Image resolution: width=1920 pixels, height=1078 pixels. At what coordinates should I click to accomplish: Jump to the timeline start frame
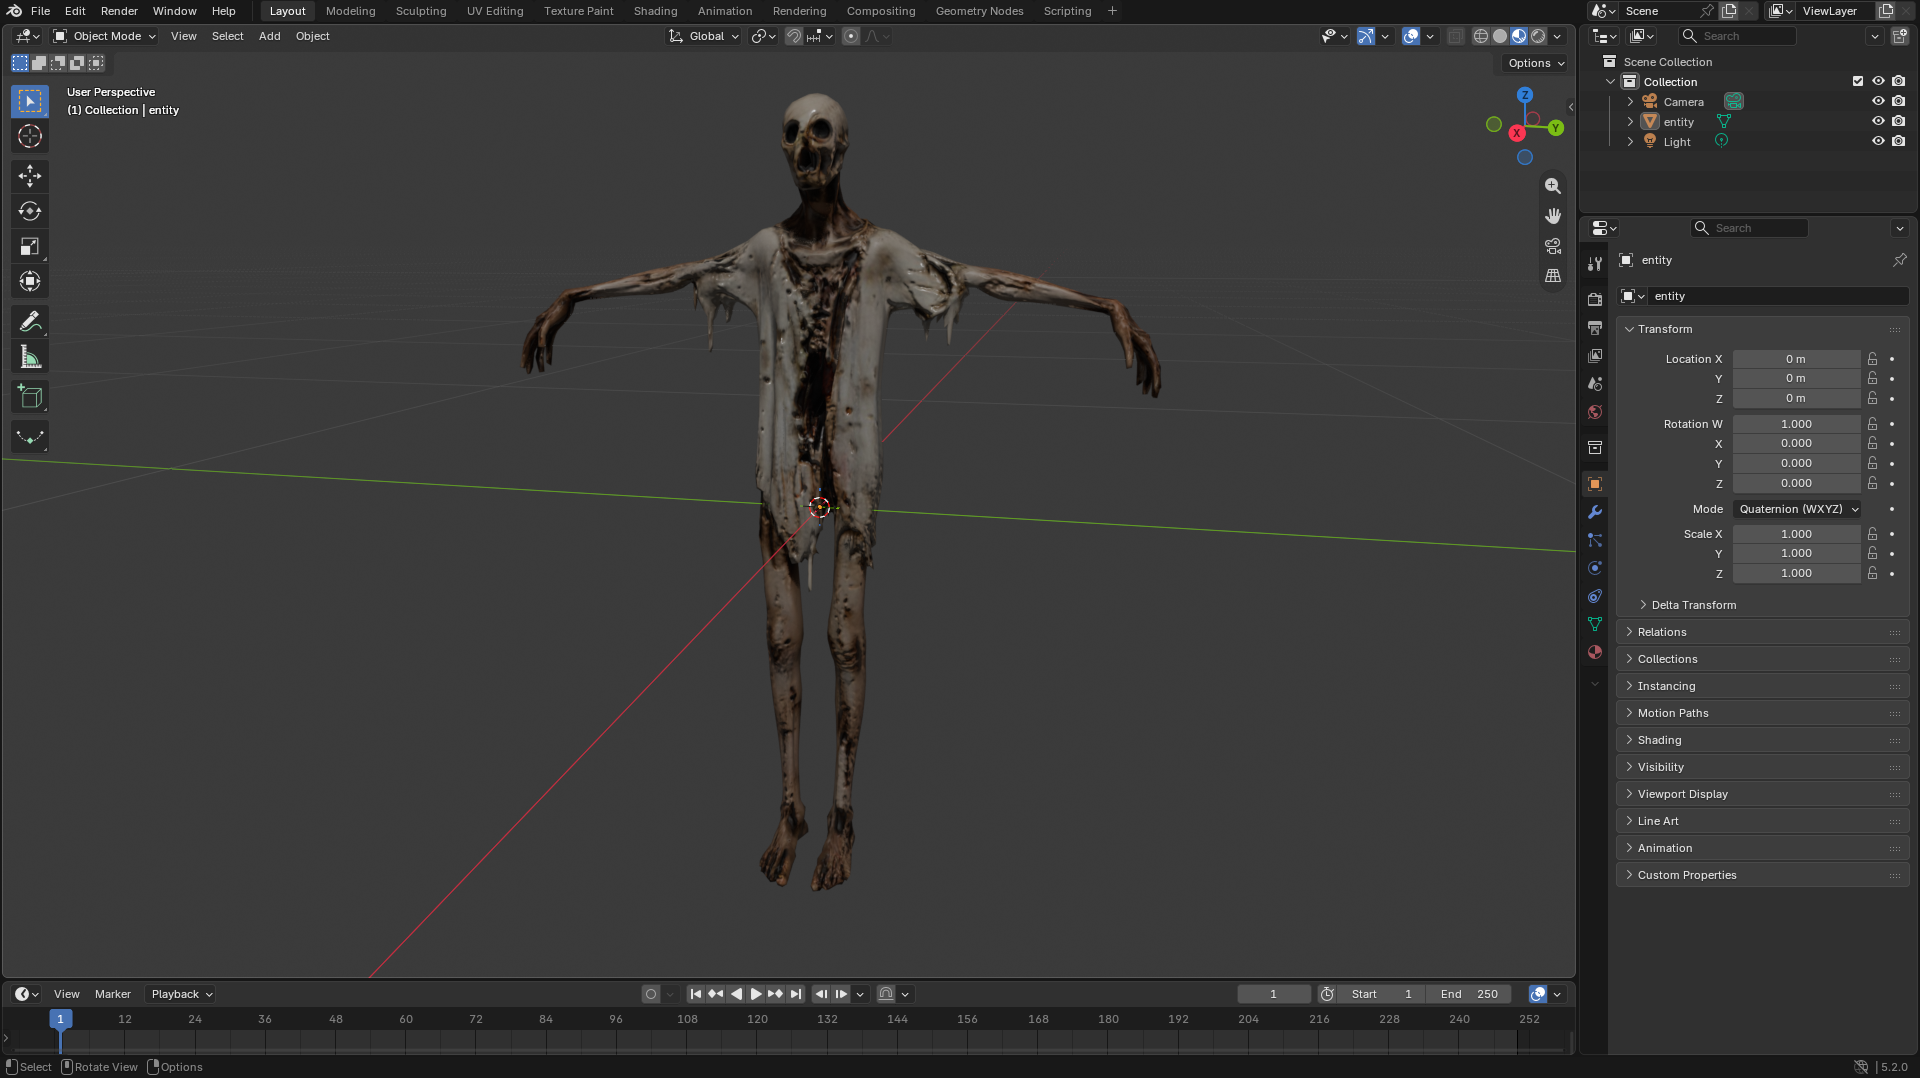click(696, 994)
